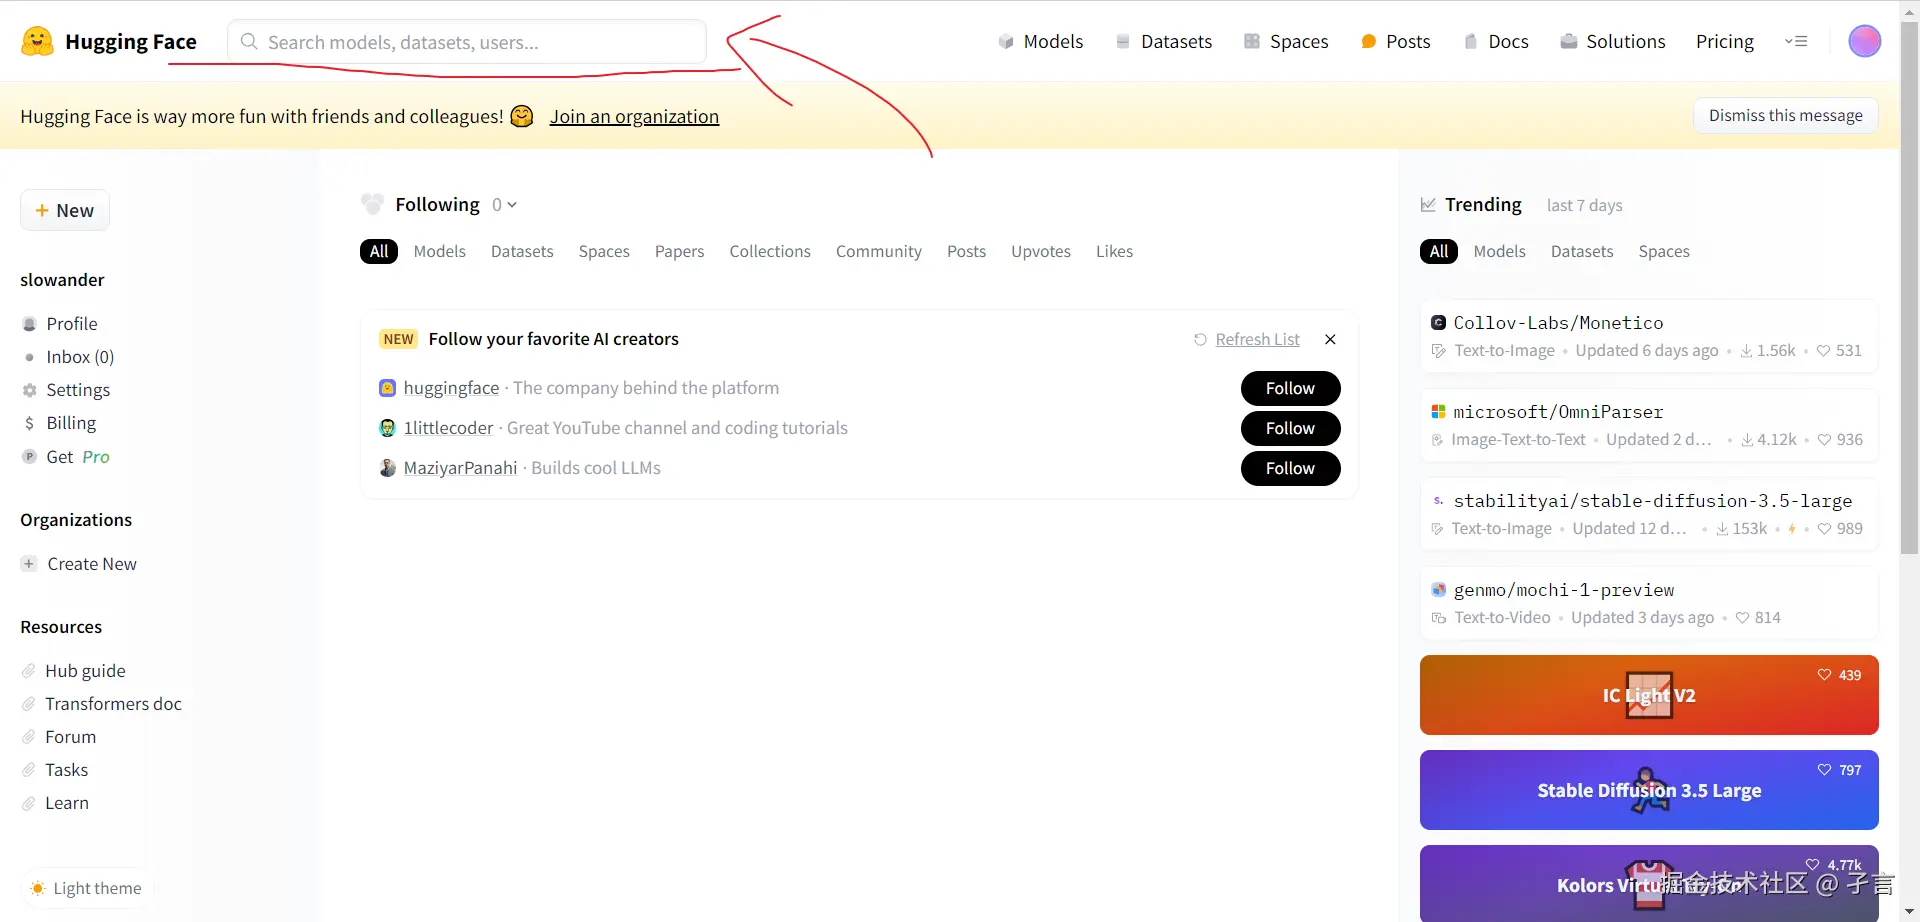1920x922 pixels.
Task: Switch to Spaces tab in Trending panel
Action: click(1664, 251)
